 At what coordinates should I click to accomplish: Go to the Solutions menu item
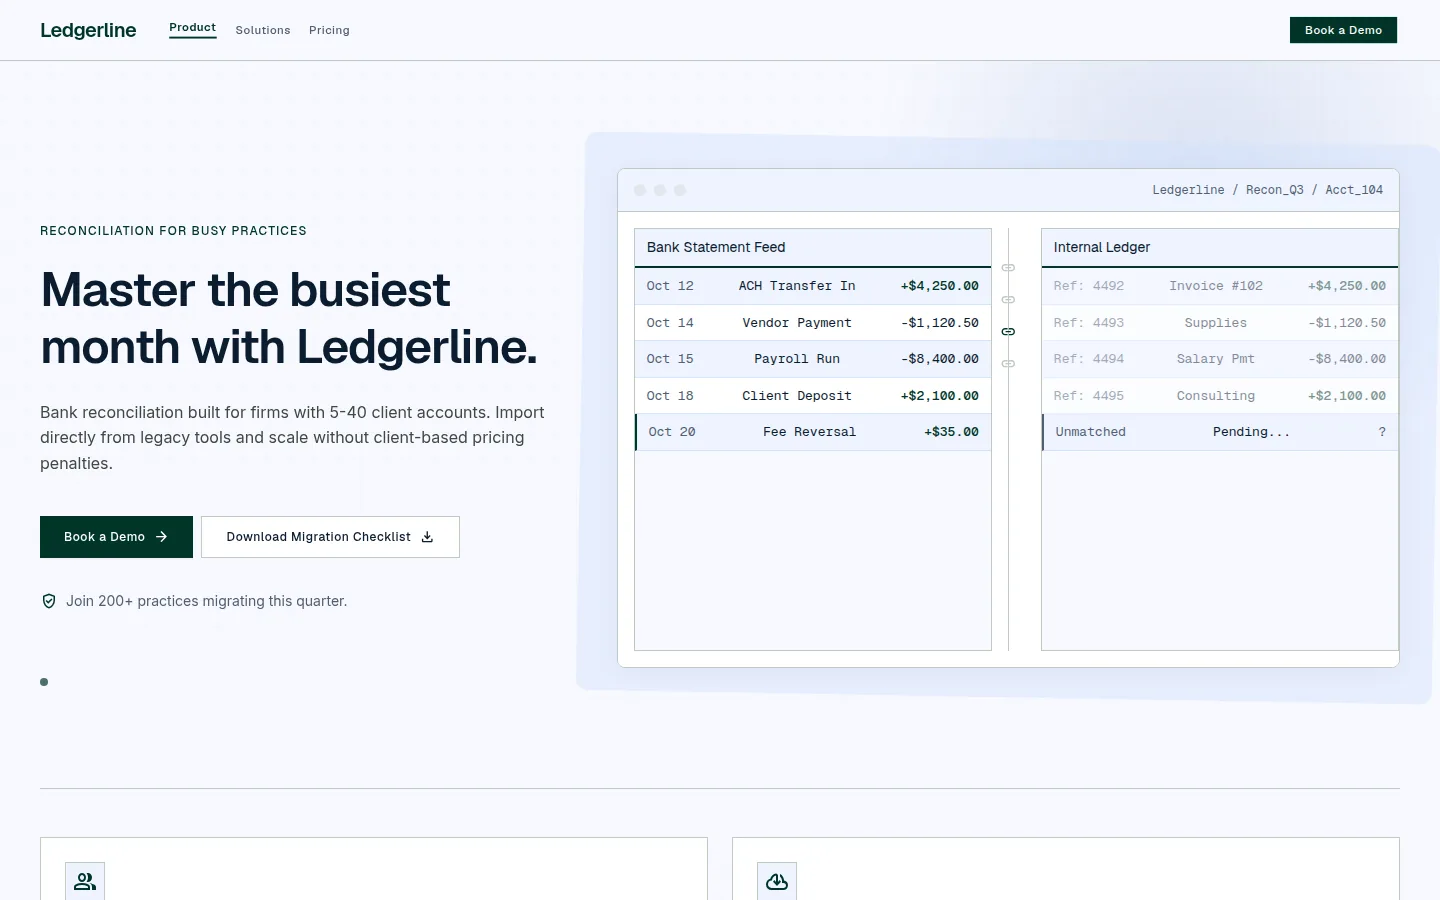[x=263, y=30]
